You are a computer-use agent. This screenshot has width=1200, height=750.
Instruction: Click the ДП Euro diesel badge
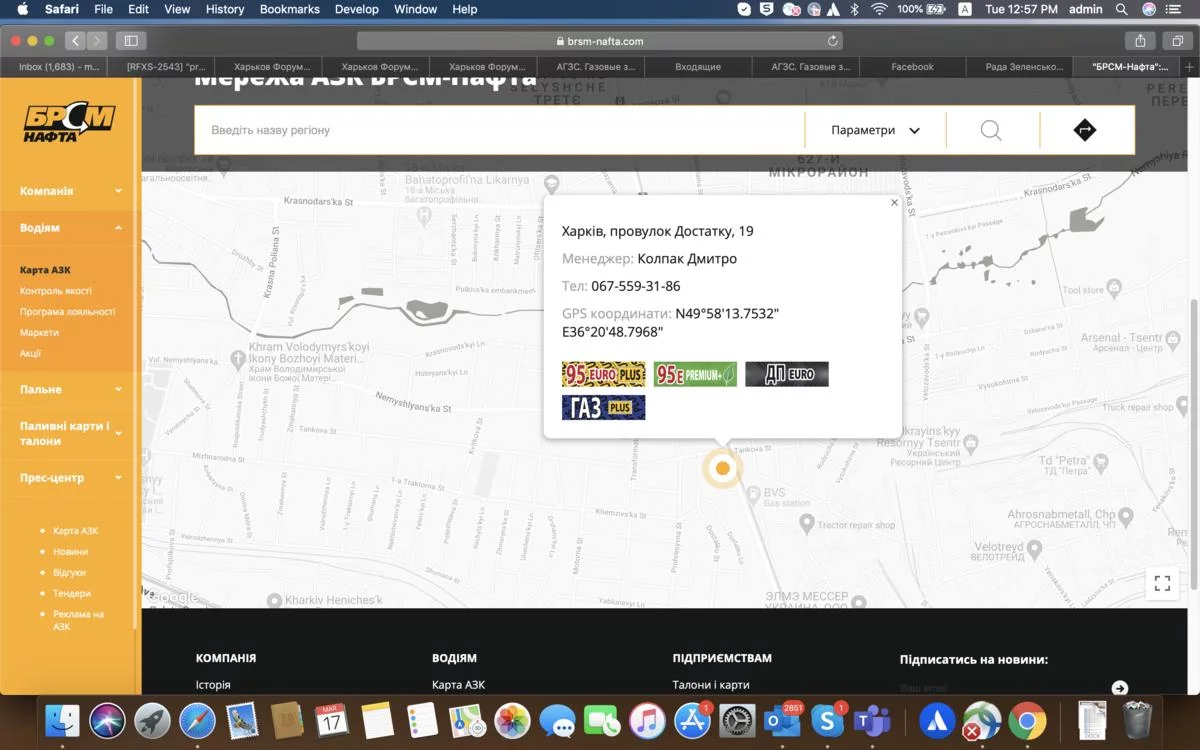pos(787,375)
